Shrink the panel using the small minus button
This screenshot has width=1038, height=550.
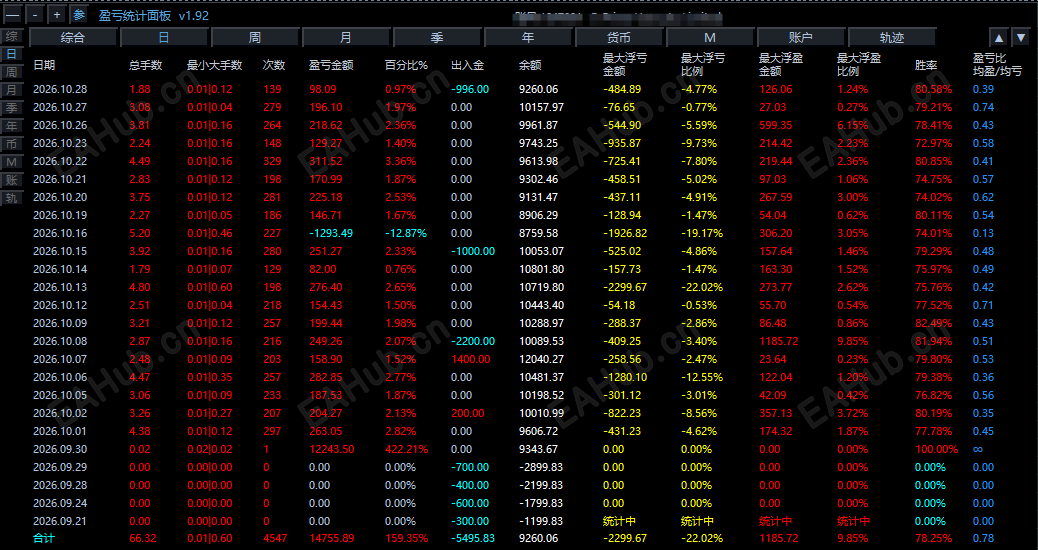[36, 15]
